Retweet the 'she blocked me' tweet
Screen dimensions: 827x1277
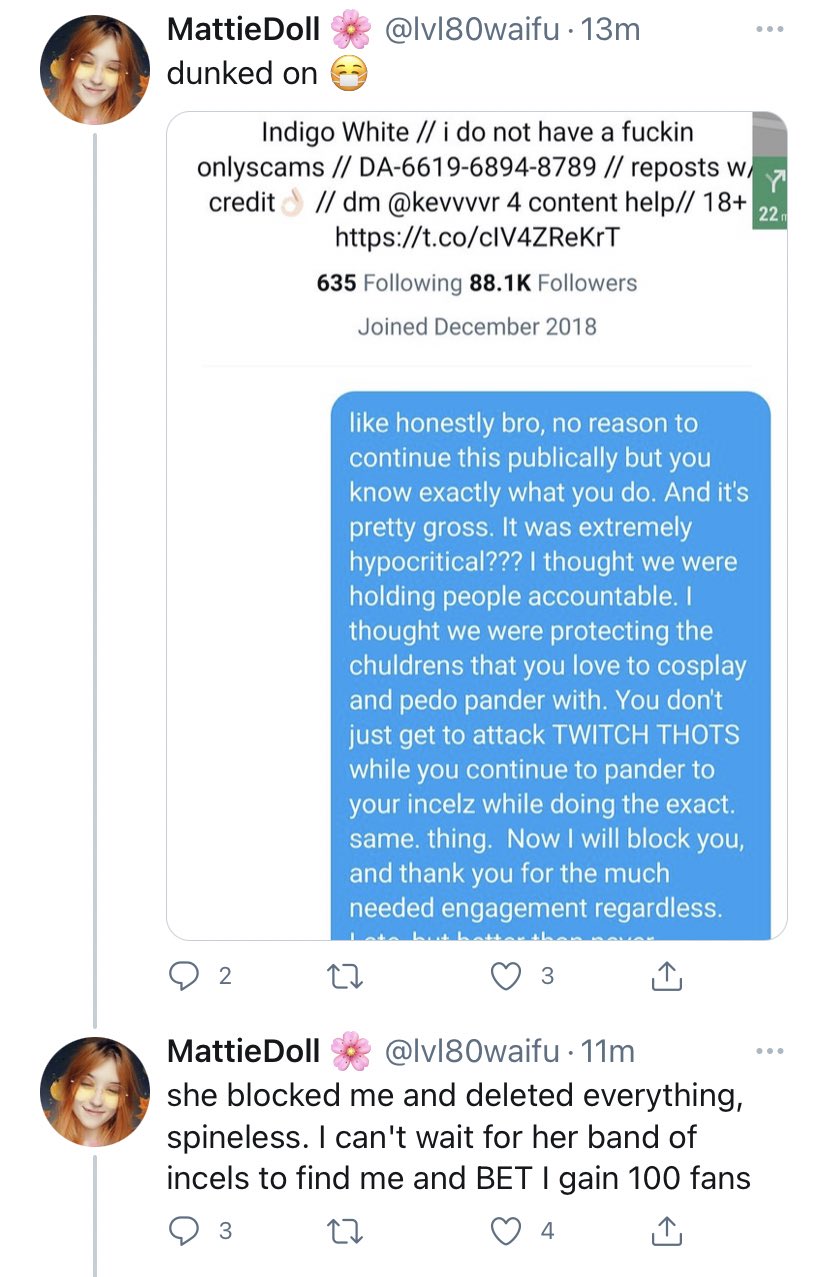(346, 1230)
